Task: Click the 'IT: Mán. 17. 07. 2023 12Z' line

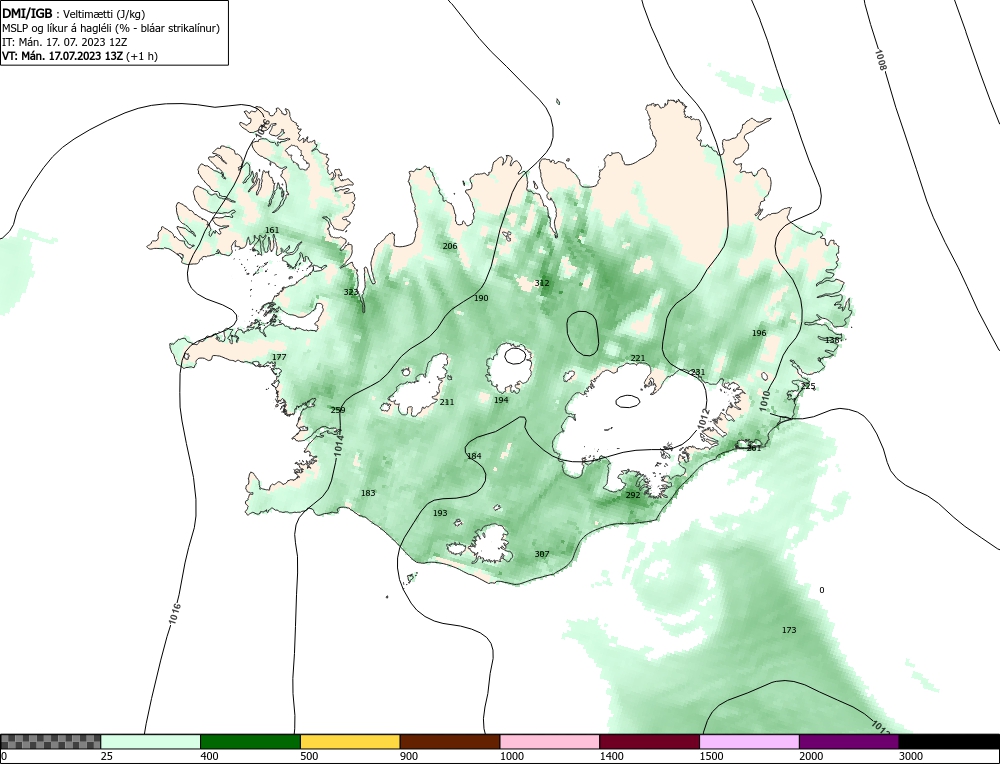Action: [x=64, y=42]
